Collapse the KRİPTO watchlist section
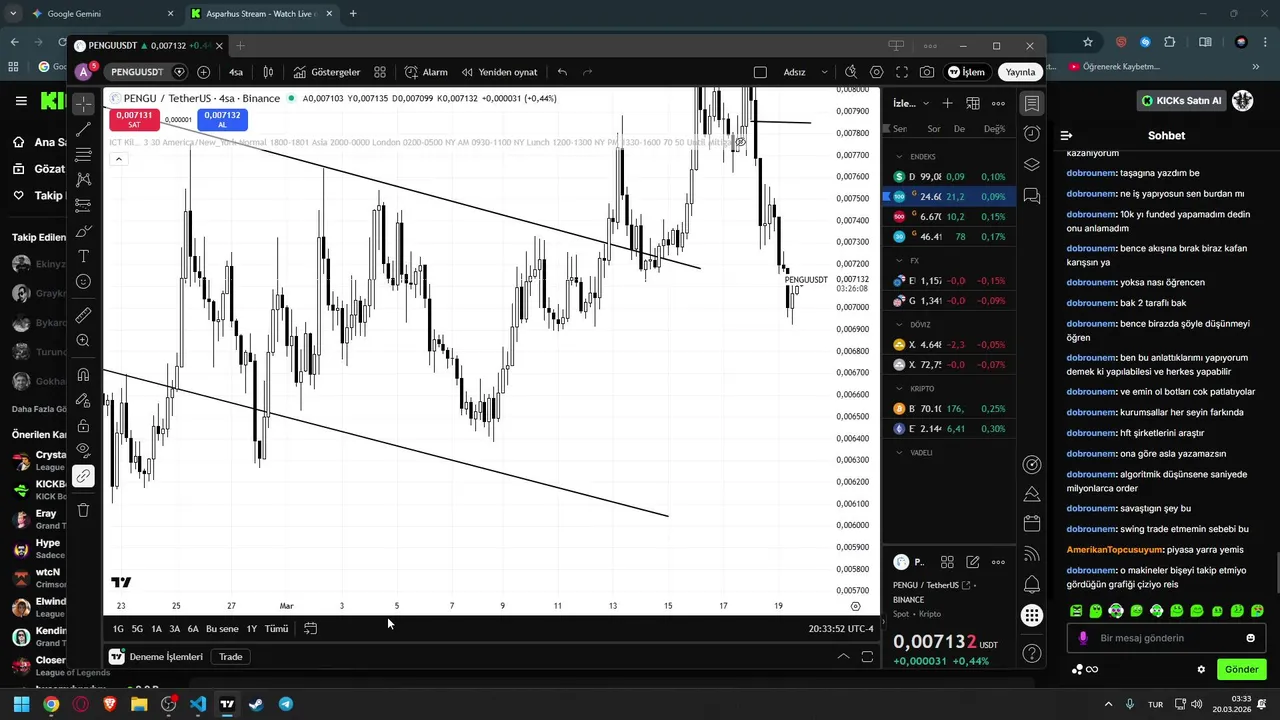The image size is (1280, 720). pyautogui.click(x=900, y=389)
